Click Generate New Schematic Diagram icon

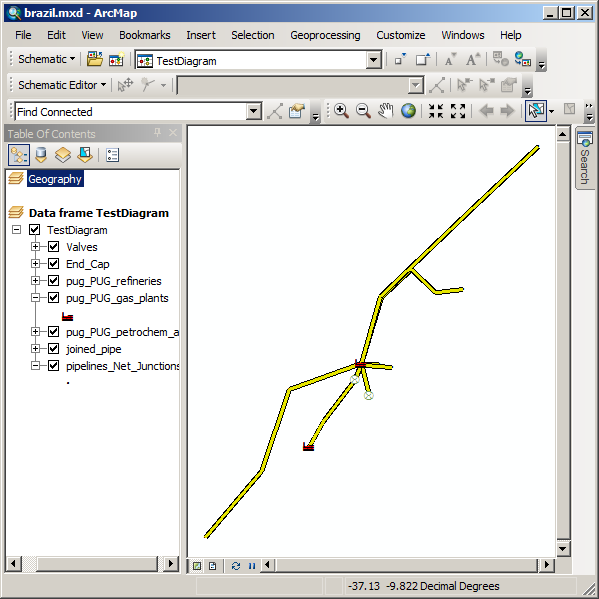click(x=117, y=60)
